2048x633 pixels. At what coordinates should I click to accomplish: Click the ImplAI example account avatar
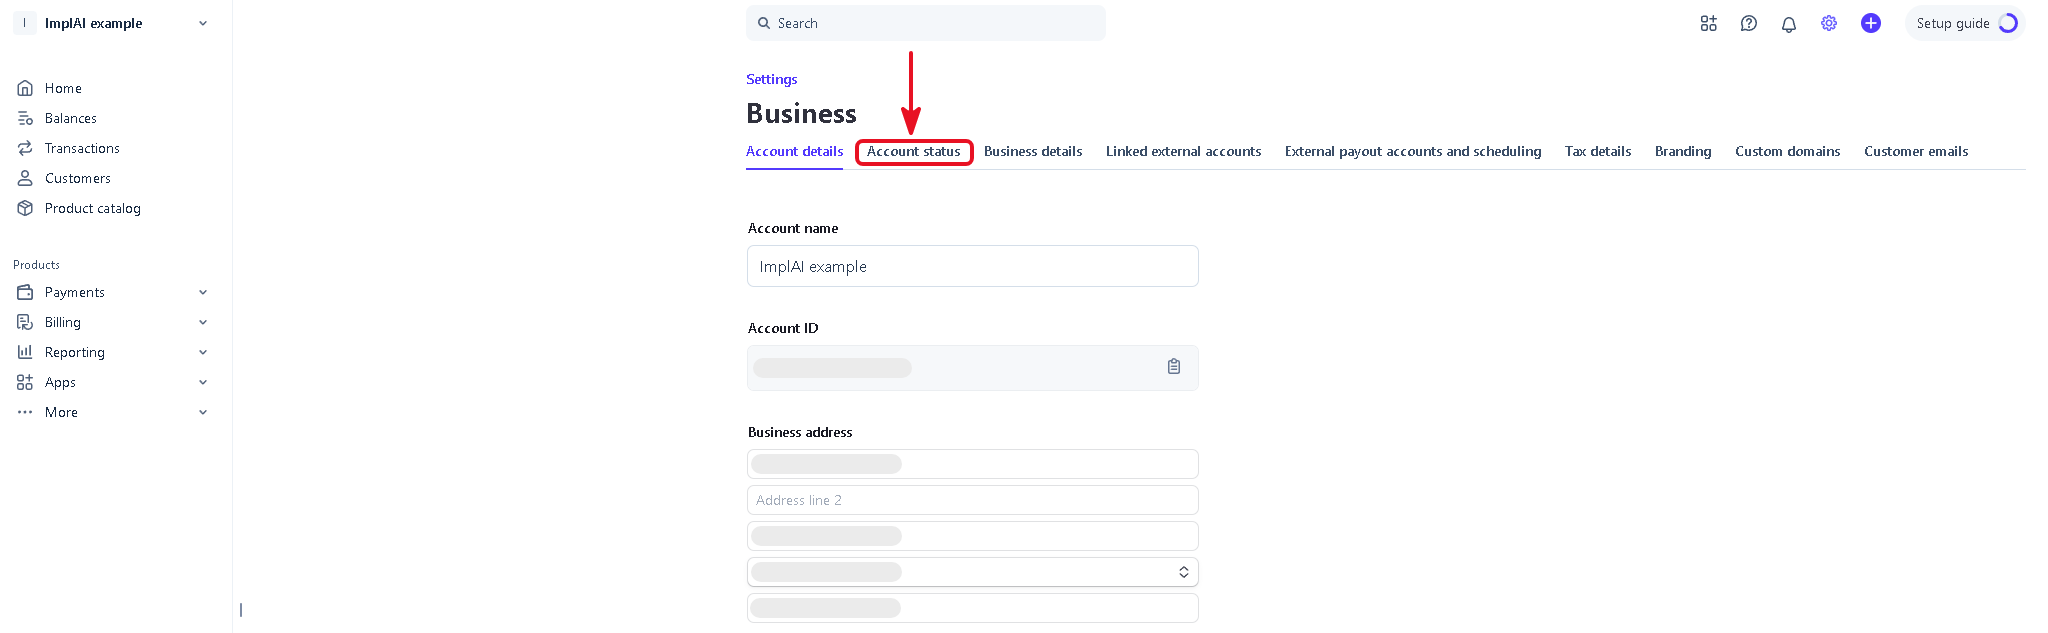[x=25, y=23]
